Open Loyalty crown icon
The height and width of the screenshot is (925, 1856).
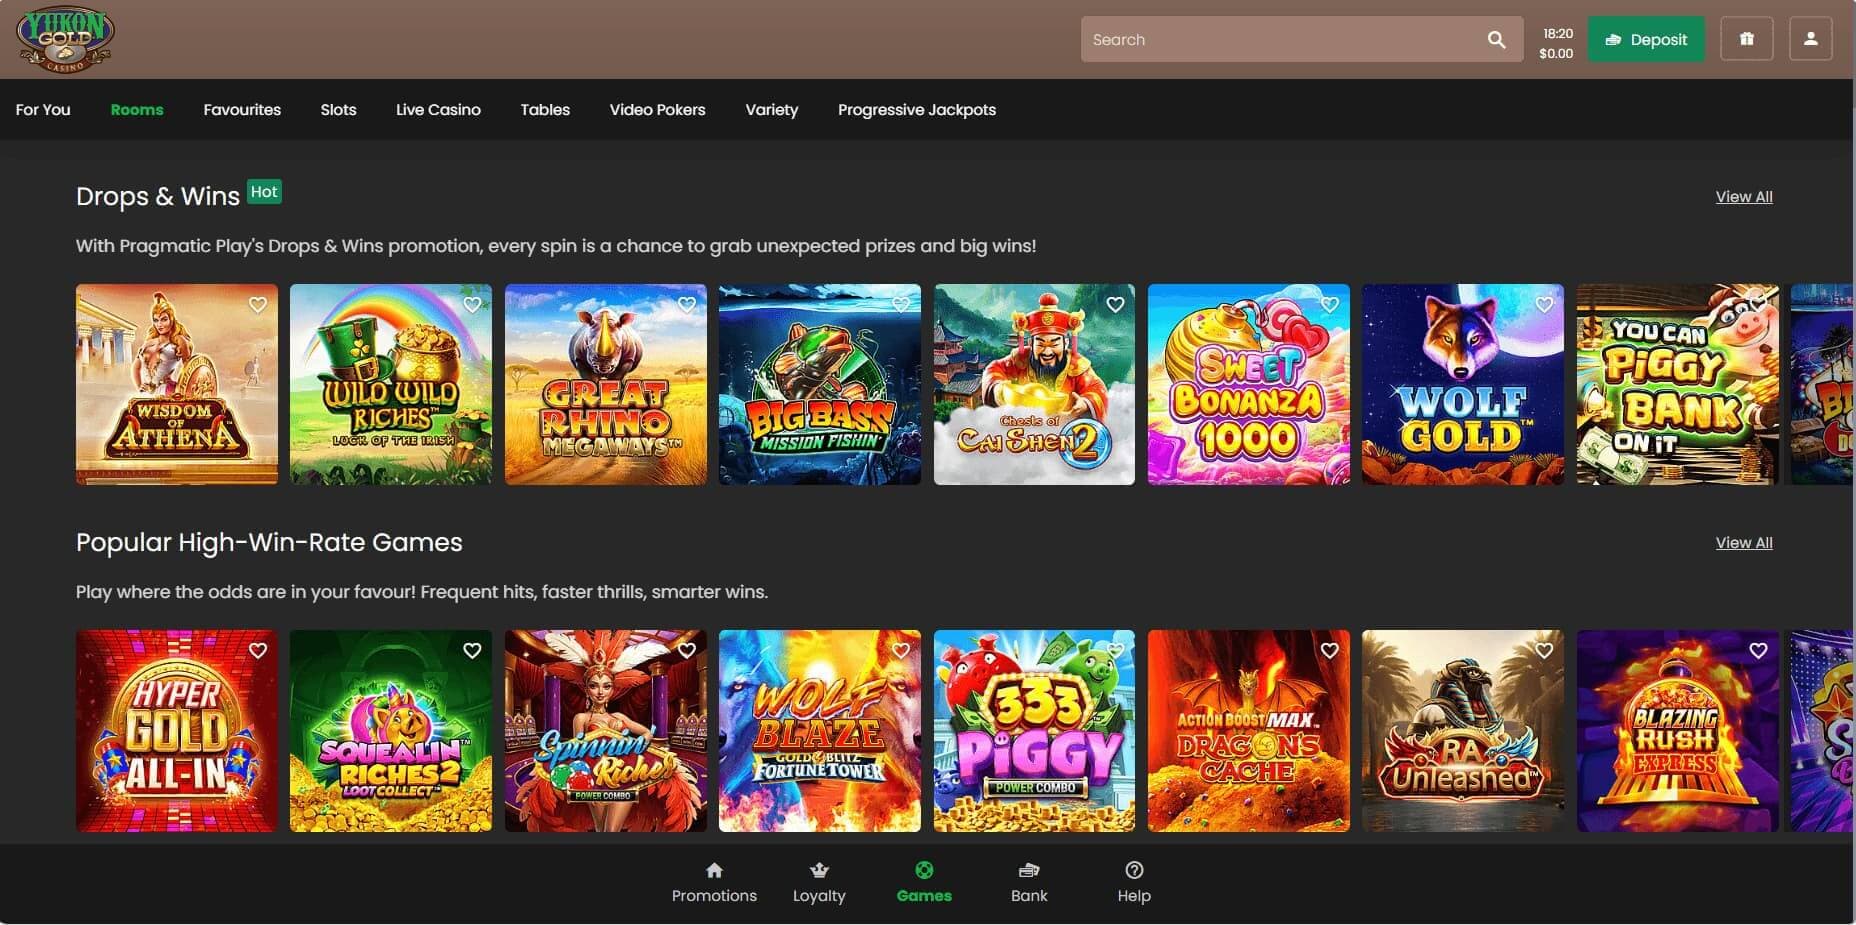(x=819, y=870)
